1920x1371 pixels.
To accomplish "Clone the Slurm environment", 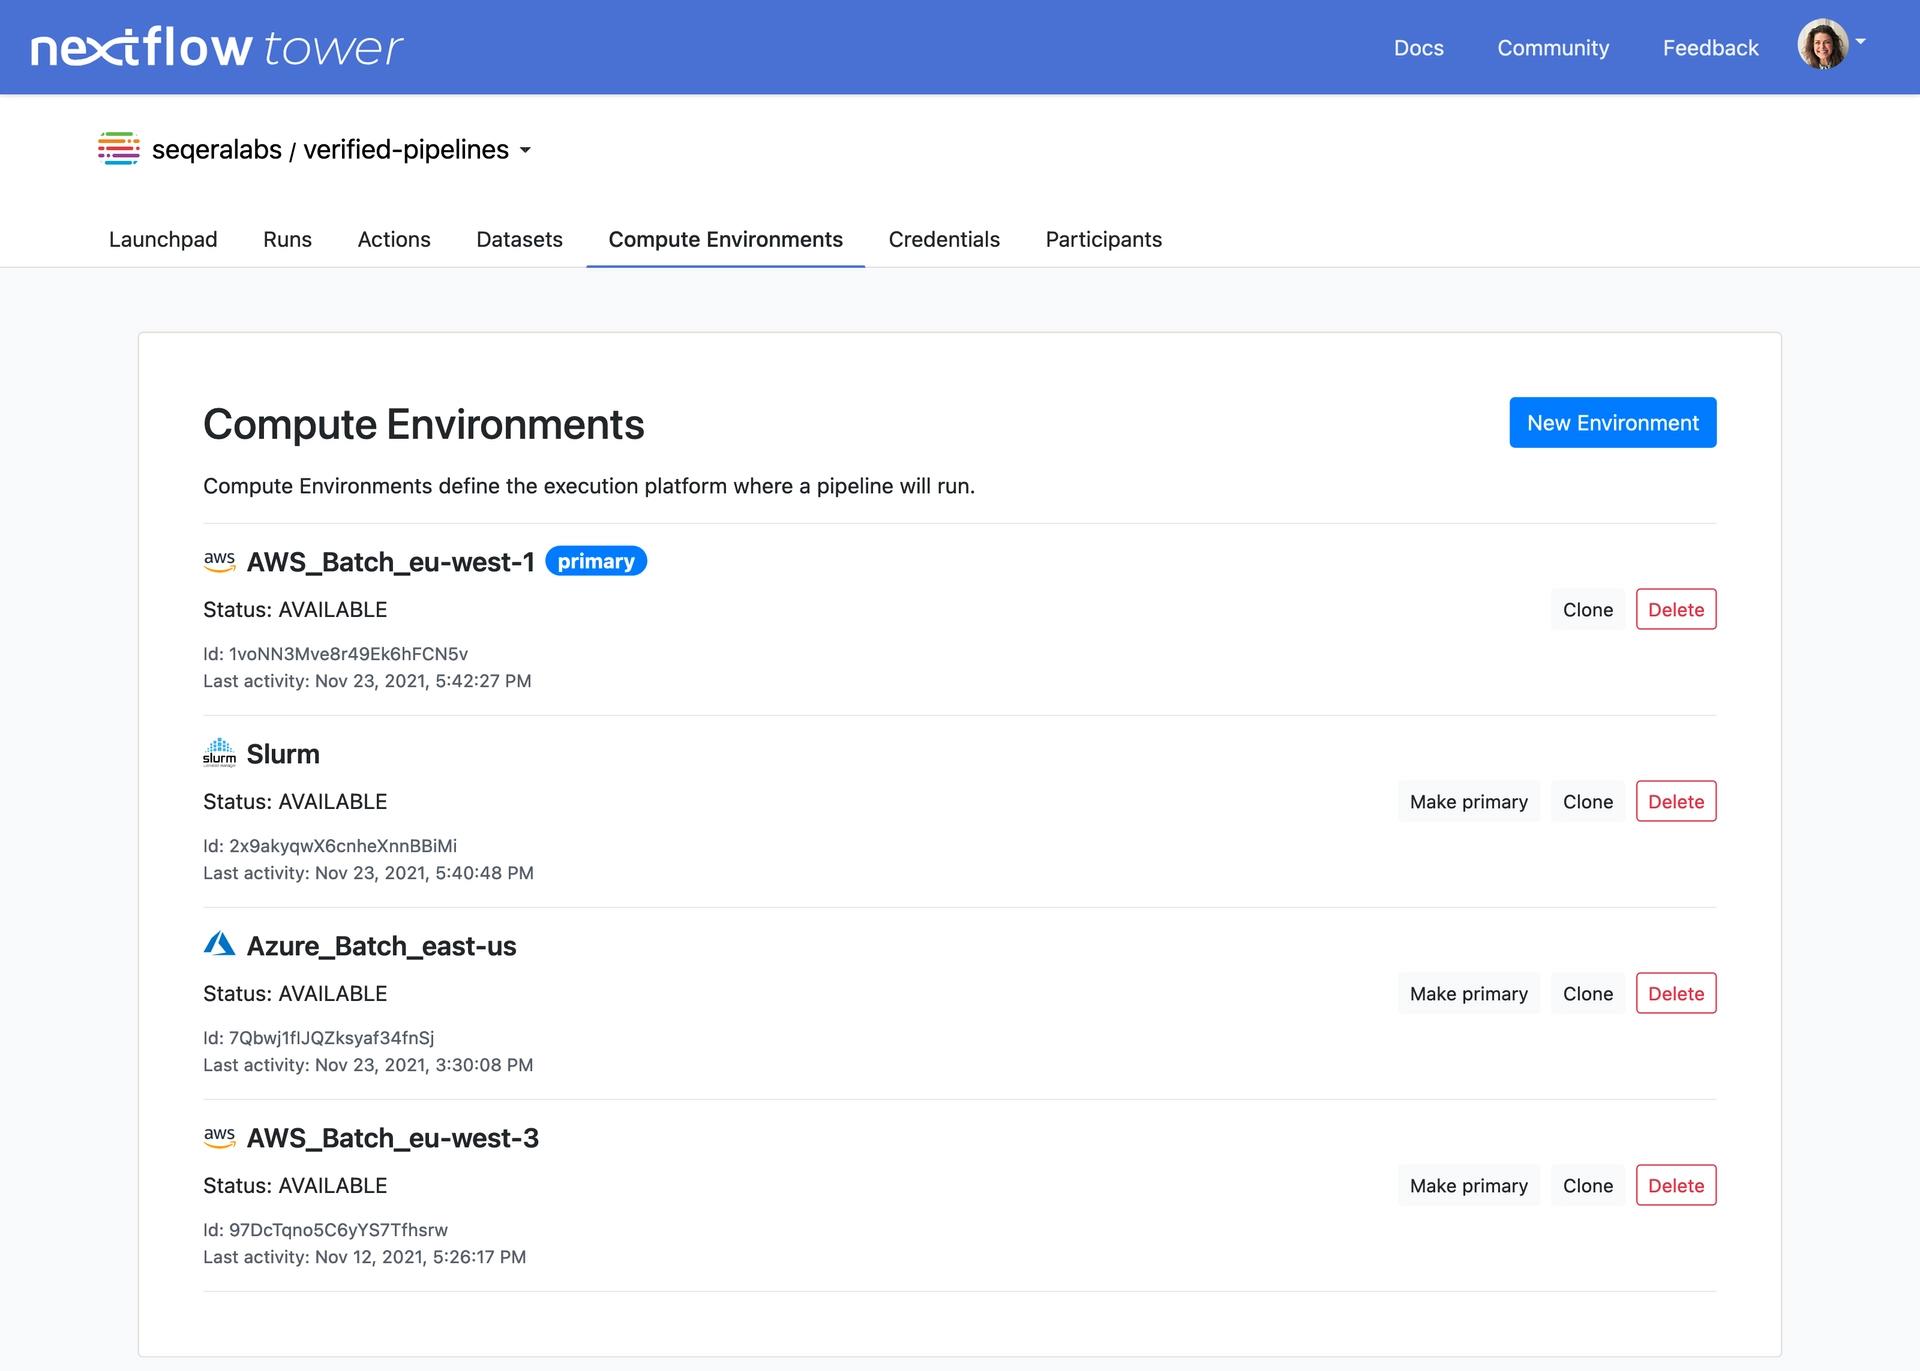I will point(1588,802).
